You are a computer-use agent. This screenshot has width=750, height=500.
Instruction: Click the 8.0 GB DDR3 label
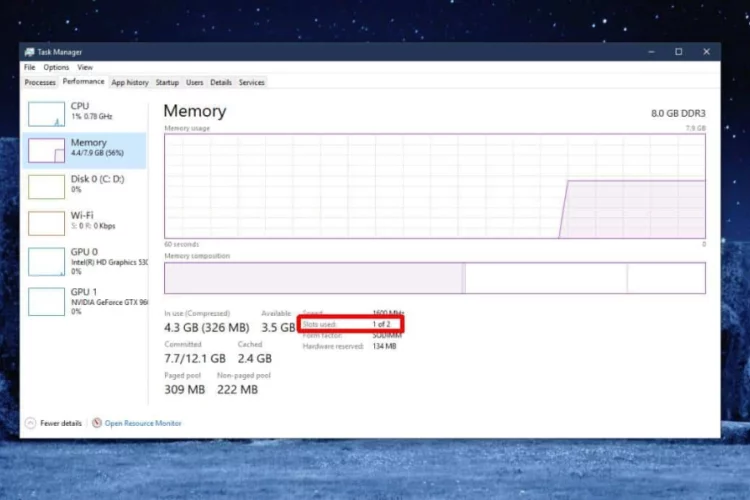[678, 113]
